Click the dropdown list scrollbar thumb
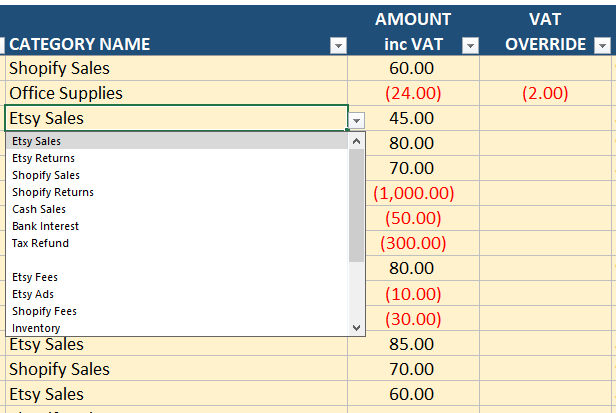 (356, 206)
